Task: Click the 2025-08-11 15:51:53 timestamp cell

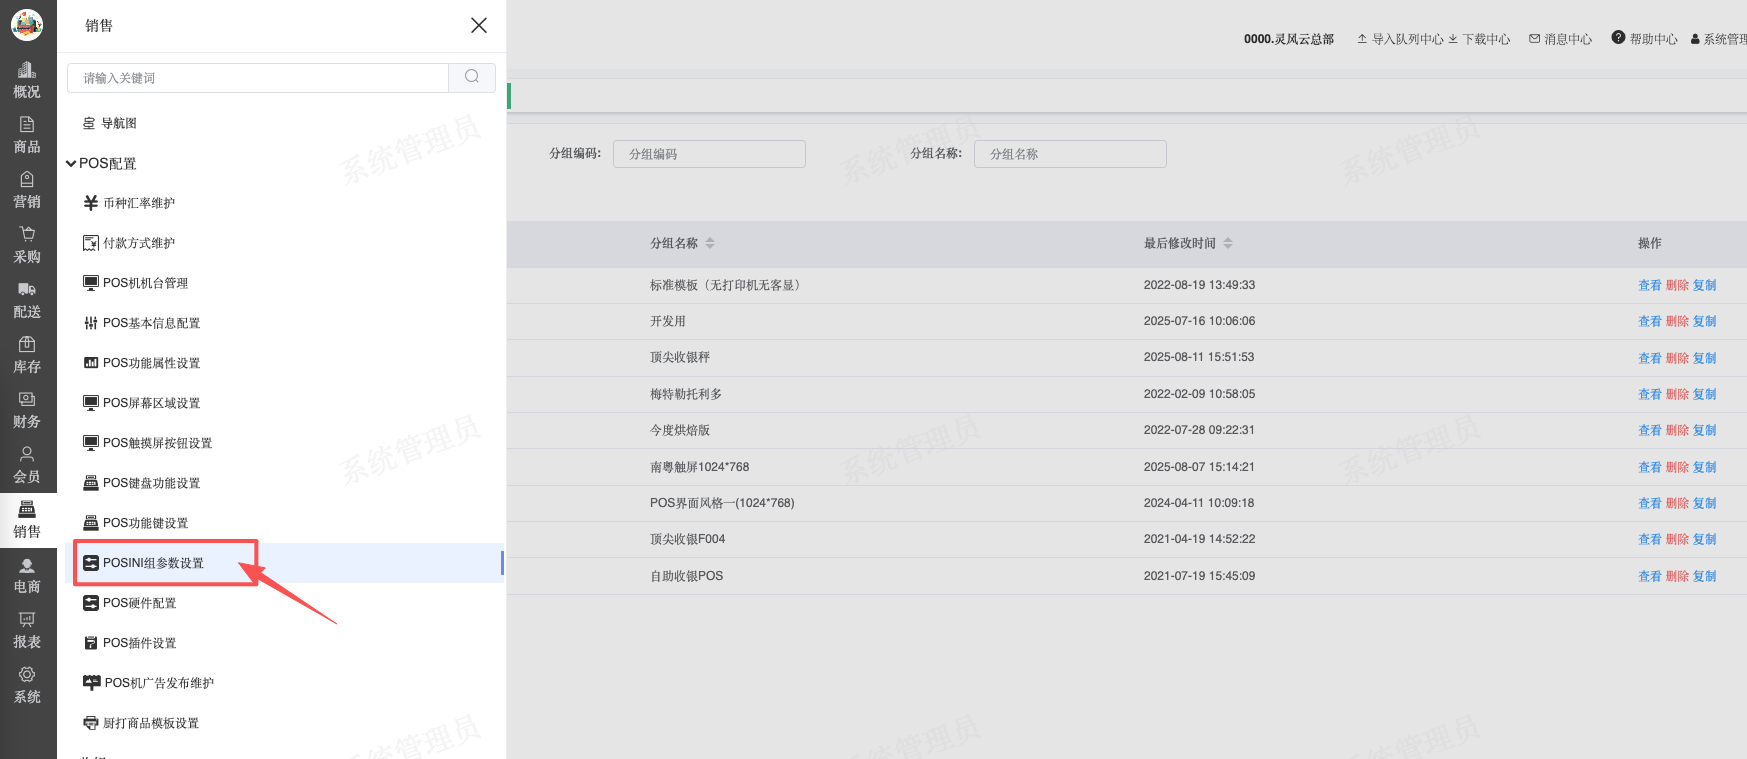Action: click(x=1199, y=357)
